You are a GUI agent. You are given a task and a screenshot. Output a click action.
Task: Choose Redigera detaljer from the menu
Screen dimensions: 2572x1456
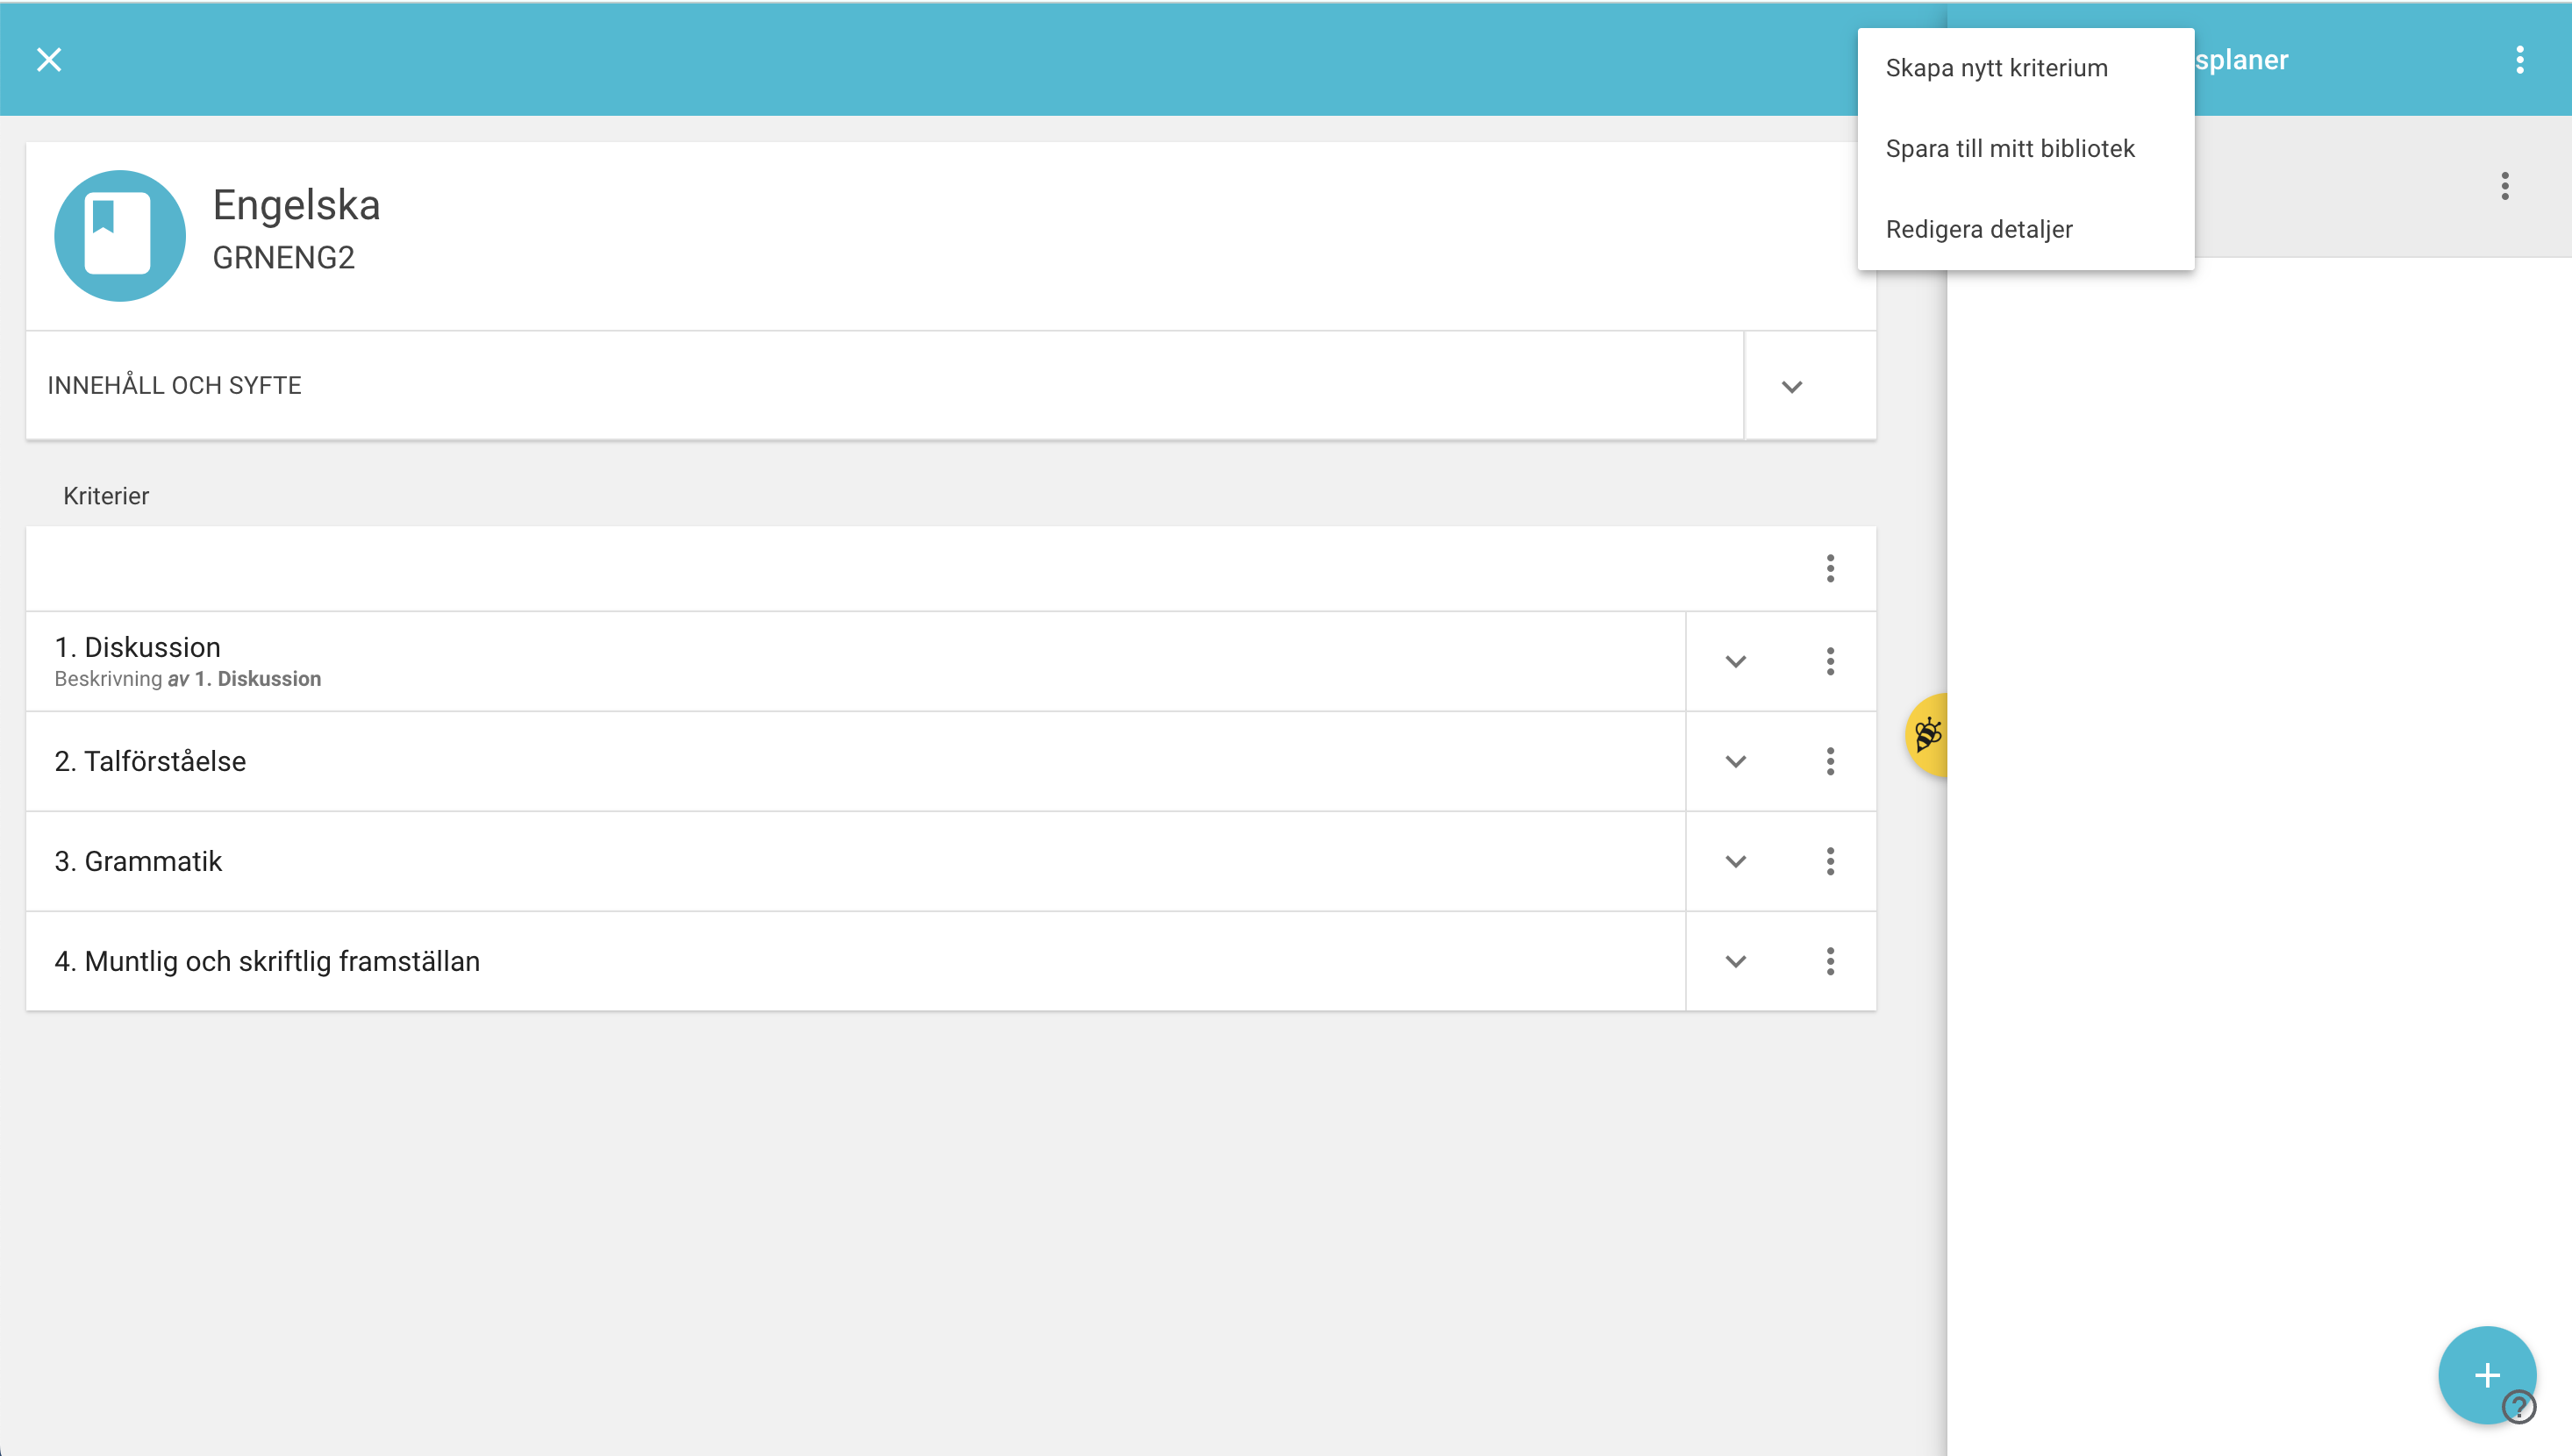tap(1978, 229)
